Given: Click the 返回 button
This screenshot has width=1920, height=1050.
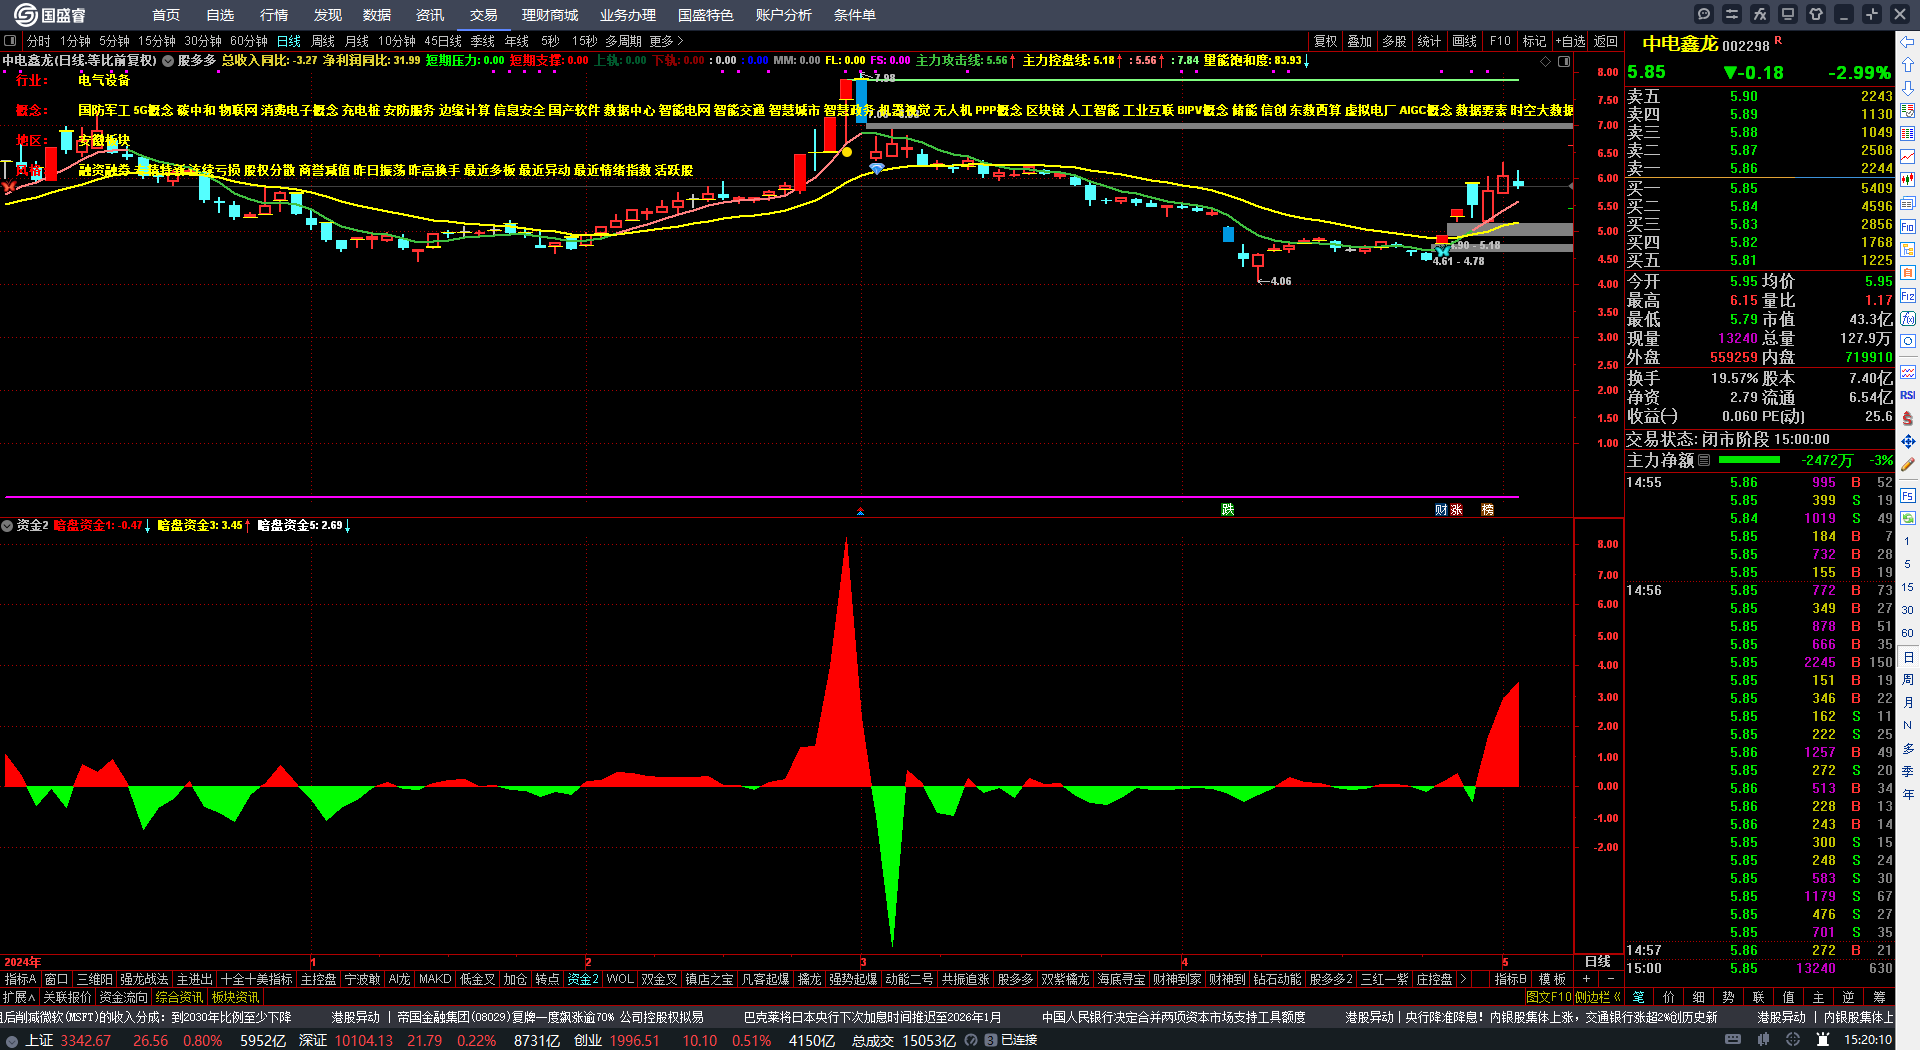Looking at the screenshot, I should tap(1606, 41).
